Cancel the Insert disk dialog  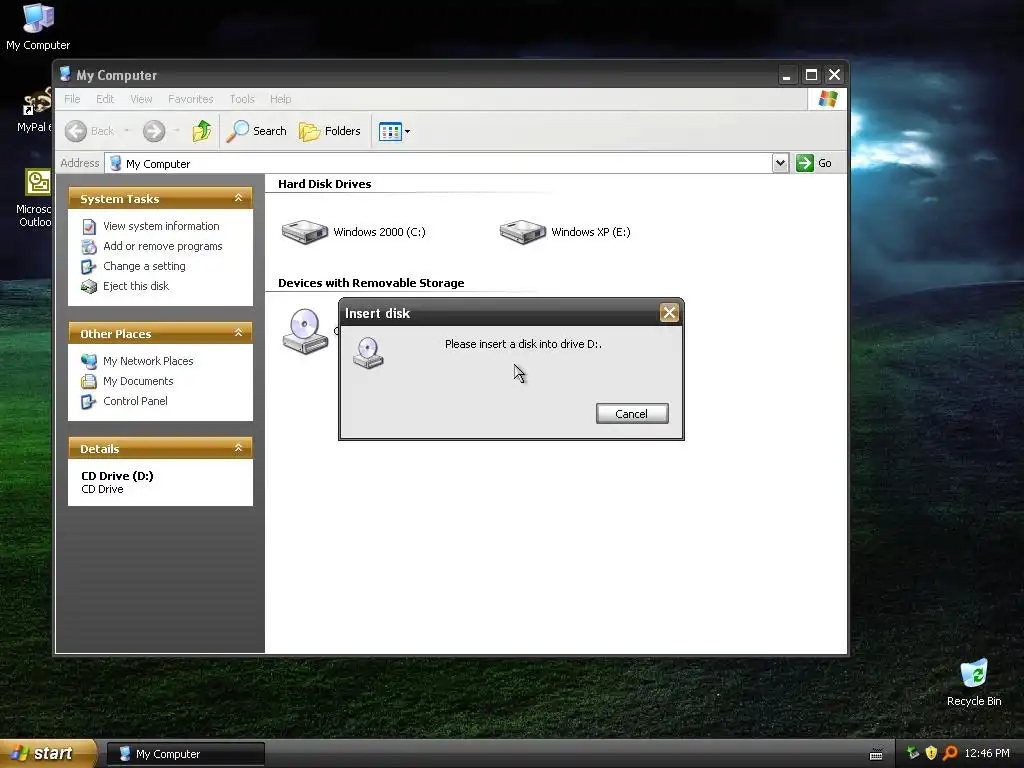tap(632, 414)
